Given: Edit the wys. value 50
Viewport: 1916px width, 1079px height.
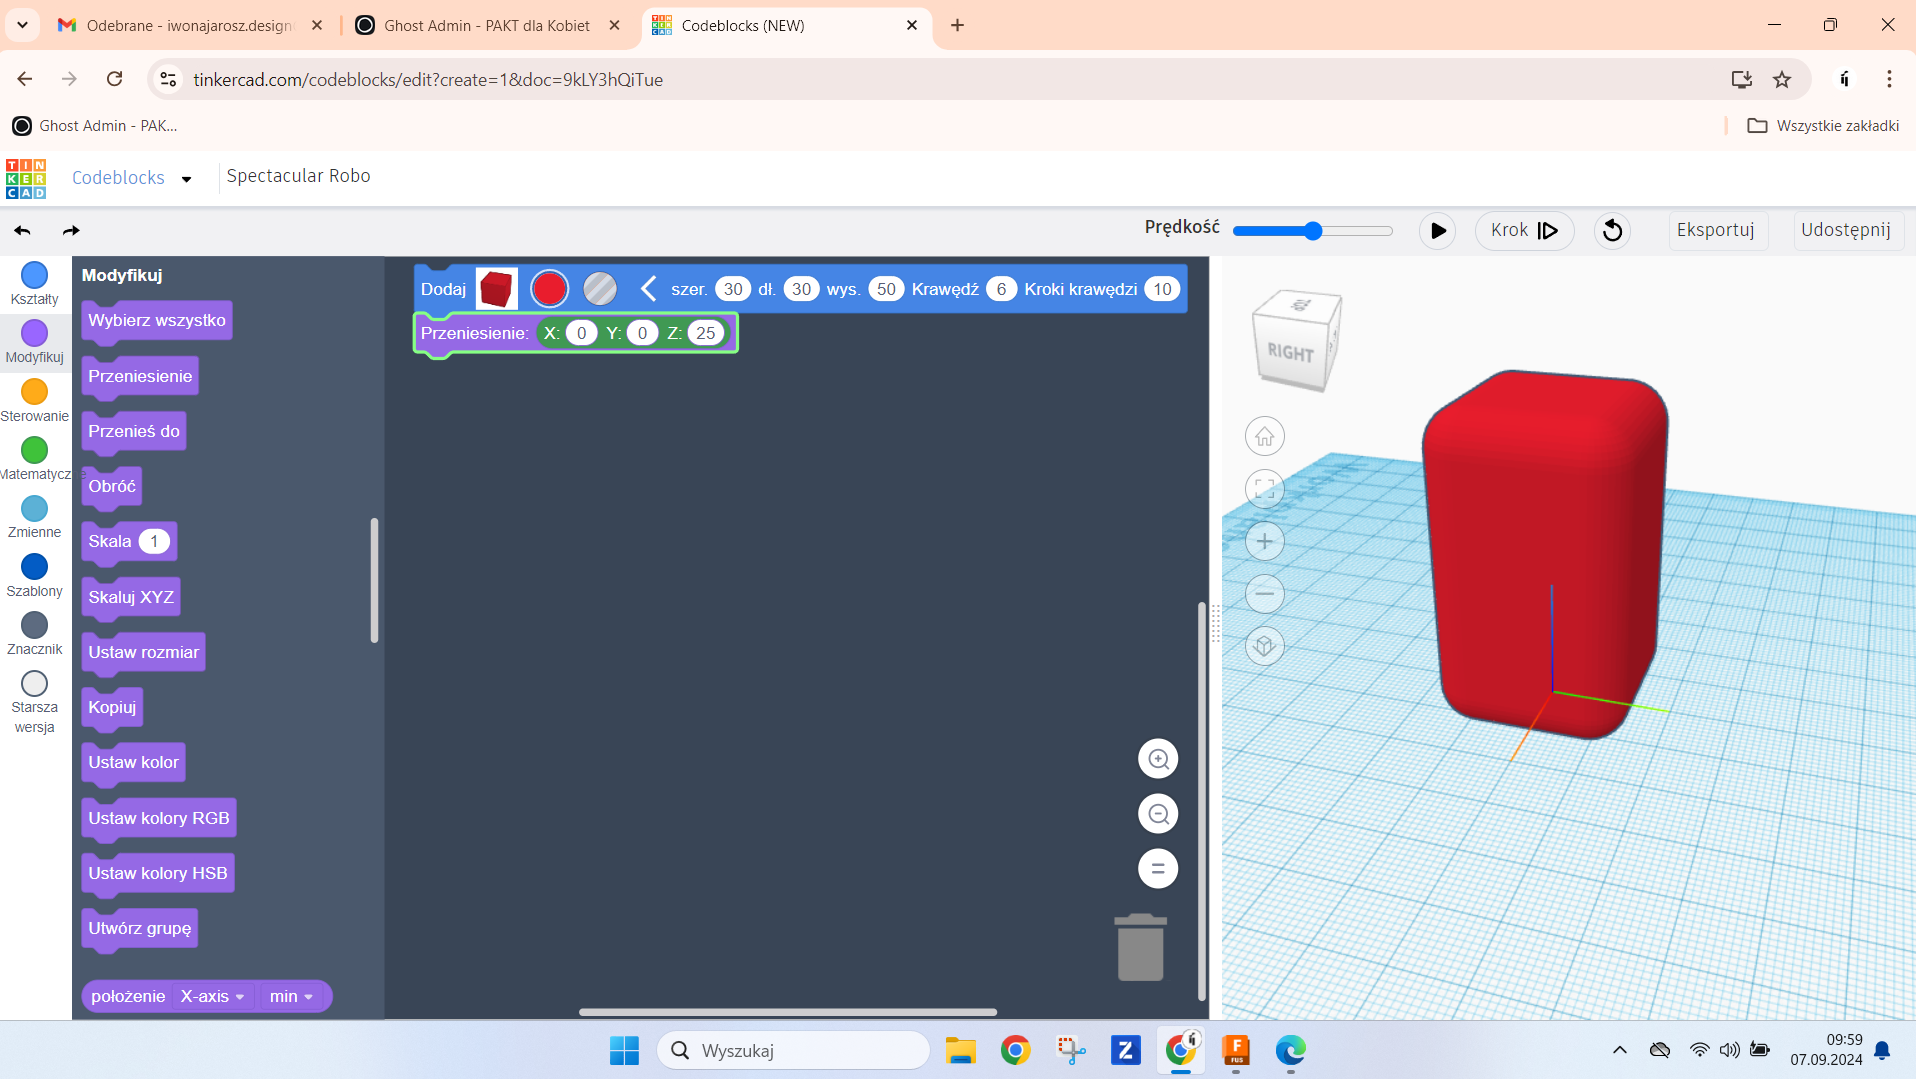Looking at the screenshot, I should coord(886,289).
